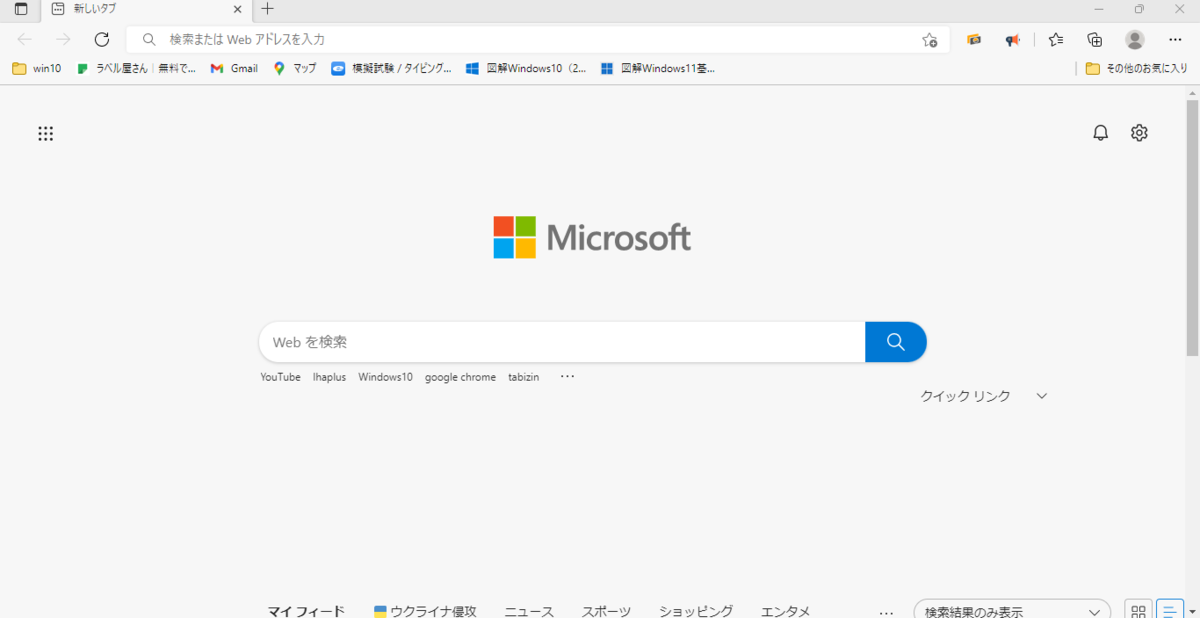Switch feed to list view

(x=1170, y=610)
